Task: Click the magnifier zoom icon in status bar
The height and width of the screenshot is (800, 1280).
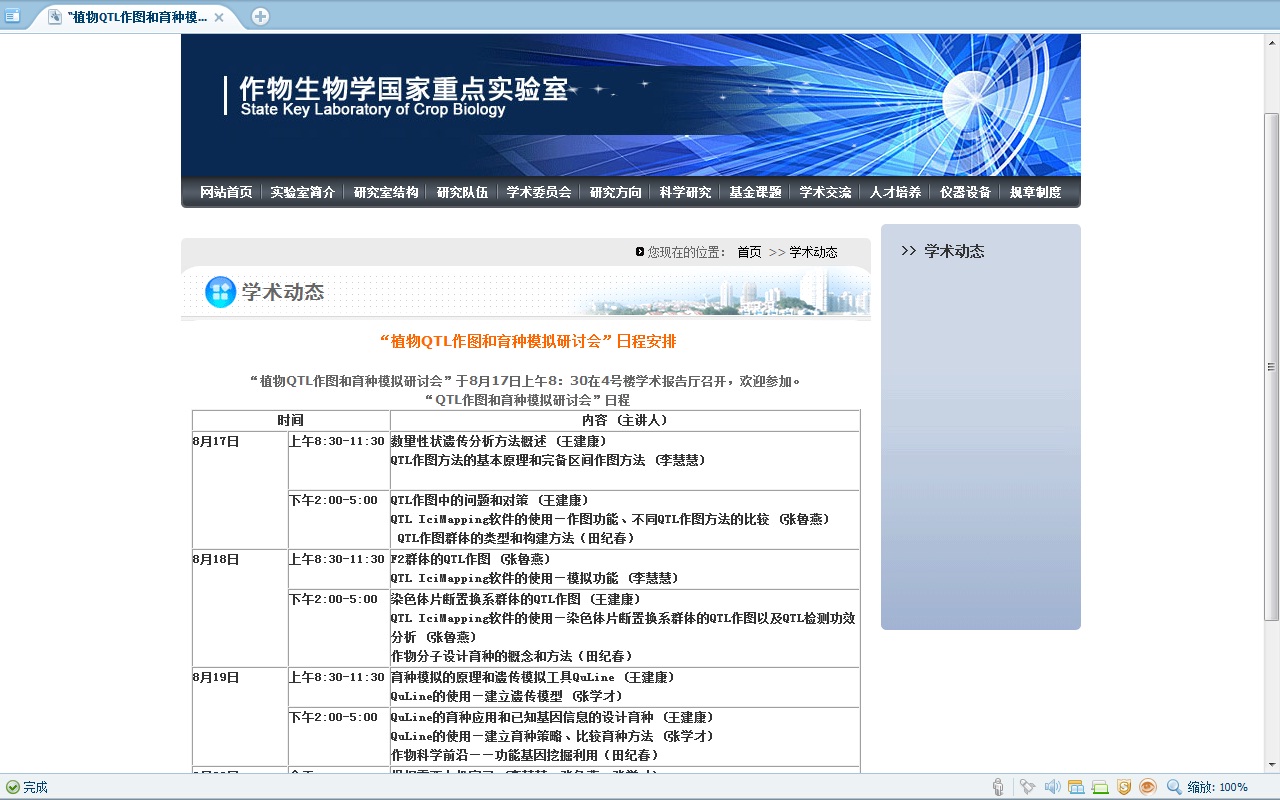Action: click(x=1174, y=787)
